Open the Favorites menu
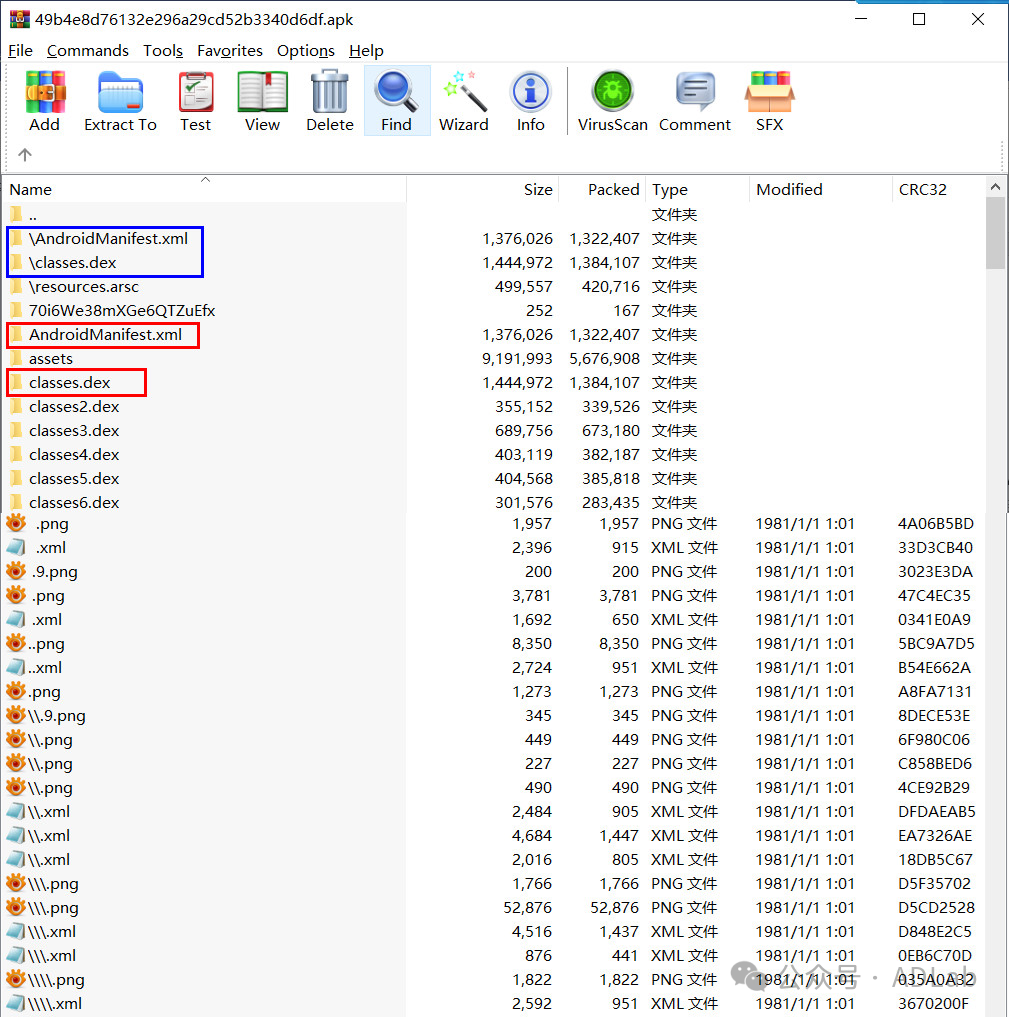The height and width of the screenshot is (1017, 1009). point(229,51)
